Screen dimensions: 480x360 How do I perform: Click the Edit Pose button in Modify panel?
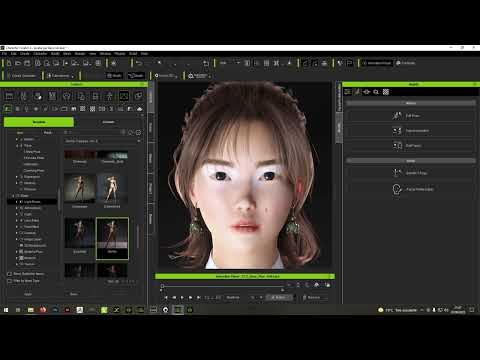click(x=411, y=116)
